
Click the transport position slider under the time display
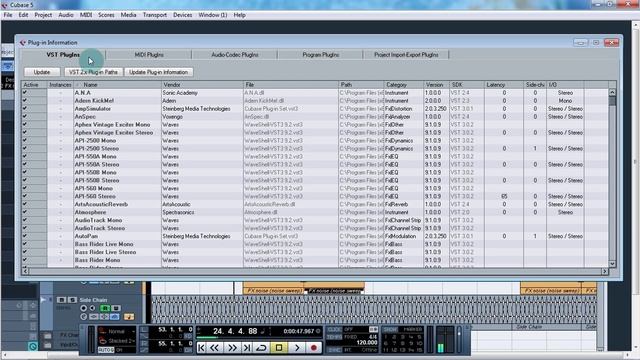point(259,338)
